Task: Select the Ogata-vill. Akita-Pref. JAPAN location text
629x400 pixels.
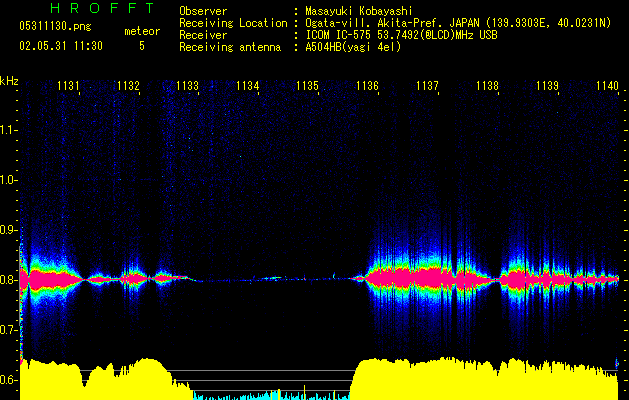Action: (458, 23)
